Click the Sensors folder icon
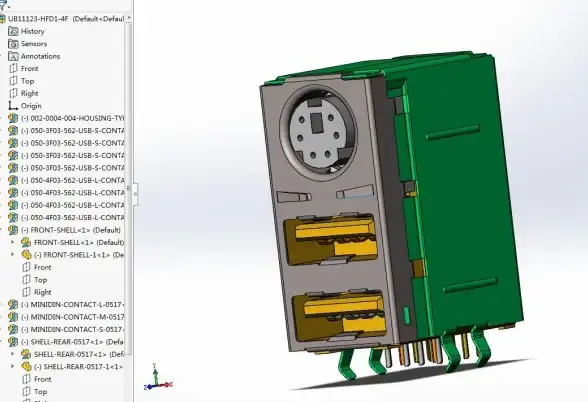Viewport: 588px width, 402px height. [x=13, y=44]
